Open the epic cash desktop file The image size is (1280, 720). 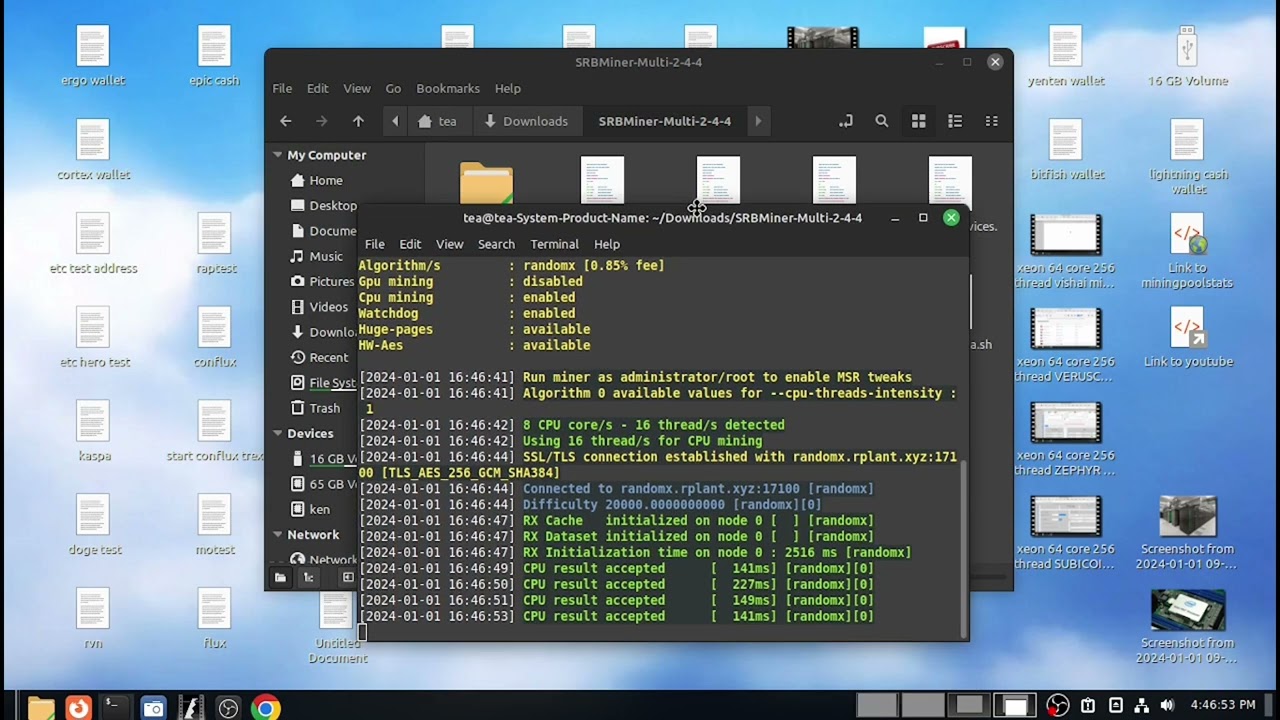214,56
